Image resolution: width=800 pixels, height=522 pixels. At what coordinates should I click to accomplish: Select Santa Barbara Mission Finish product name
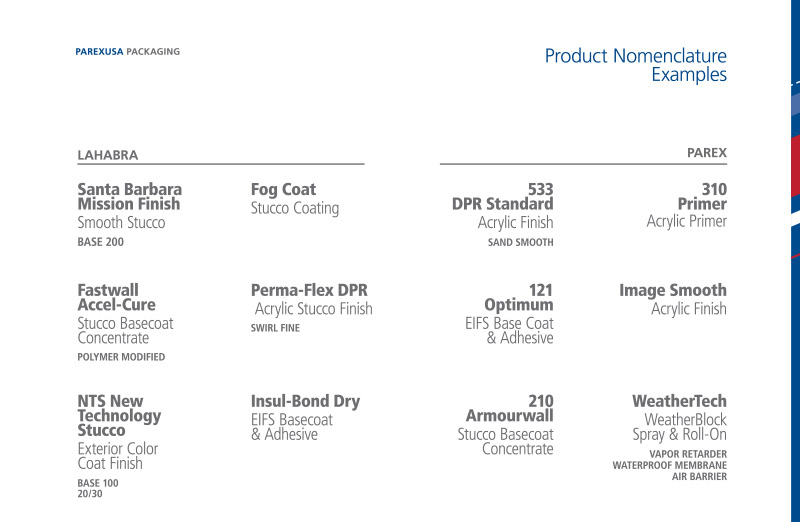tap(130, 196)
